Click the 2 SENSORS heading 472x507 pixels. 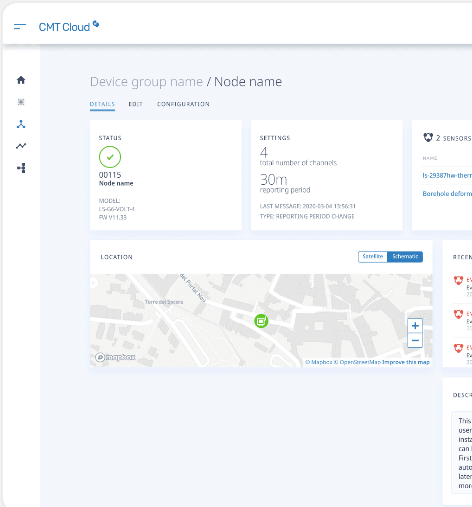click(x=453, y=138)
